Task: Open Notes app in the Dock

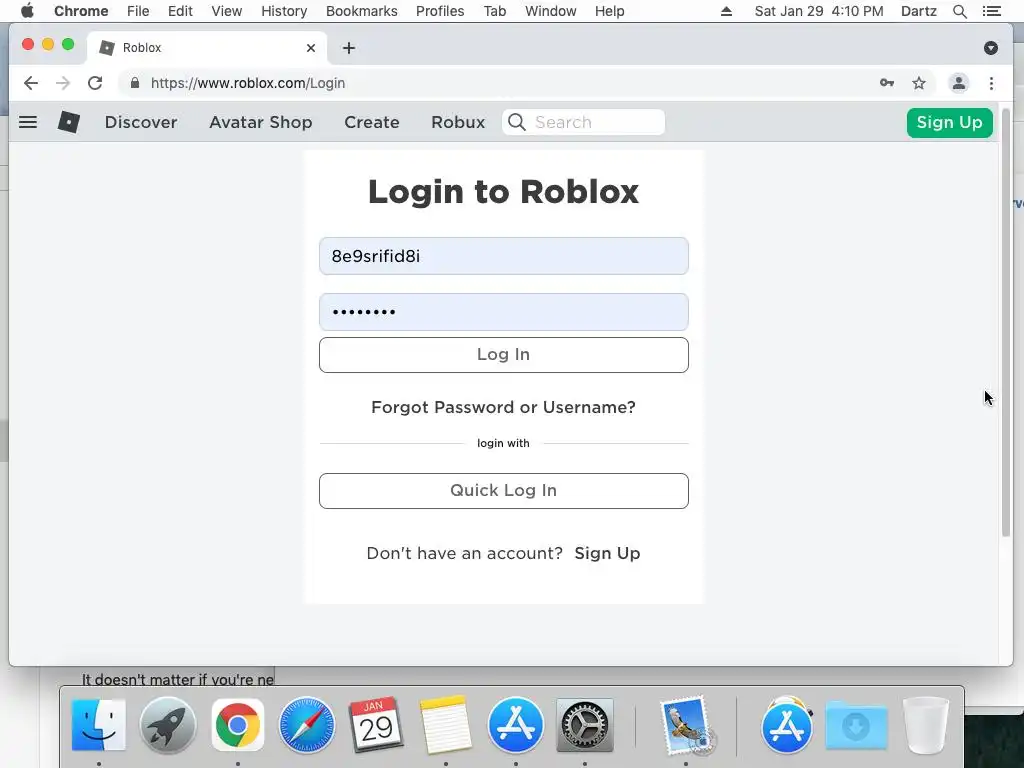Action: coord(445,725)
